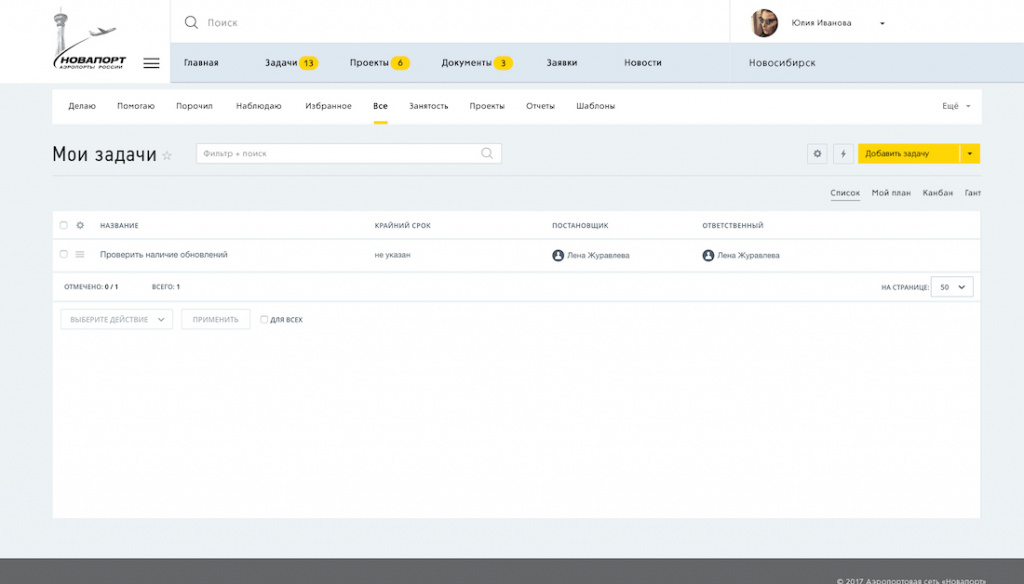Click Юлия Иванова's profile avatar
Viewport: 1024px width, 584px height.
765,23
